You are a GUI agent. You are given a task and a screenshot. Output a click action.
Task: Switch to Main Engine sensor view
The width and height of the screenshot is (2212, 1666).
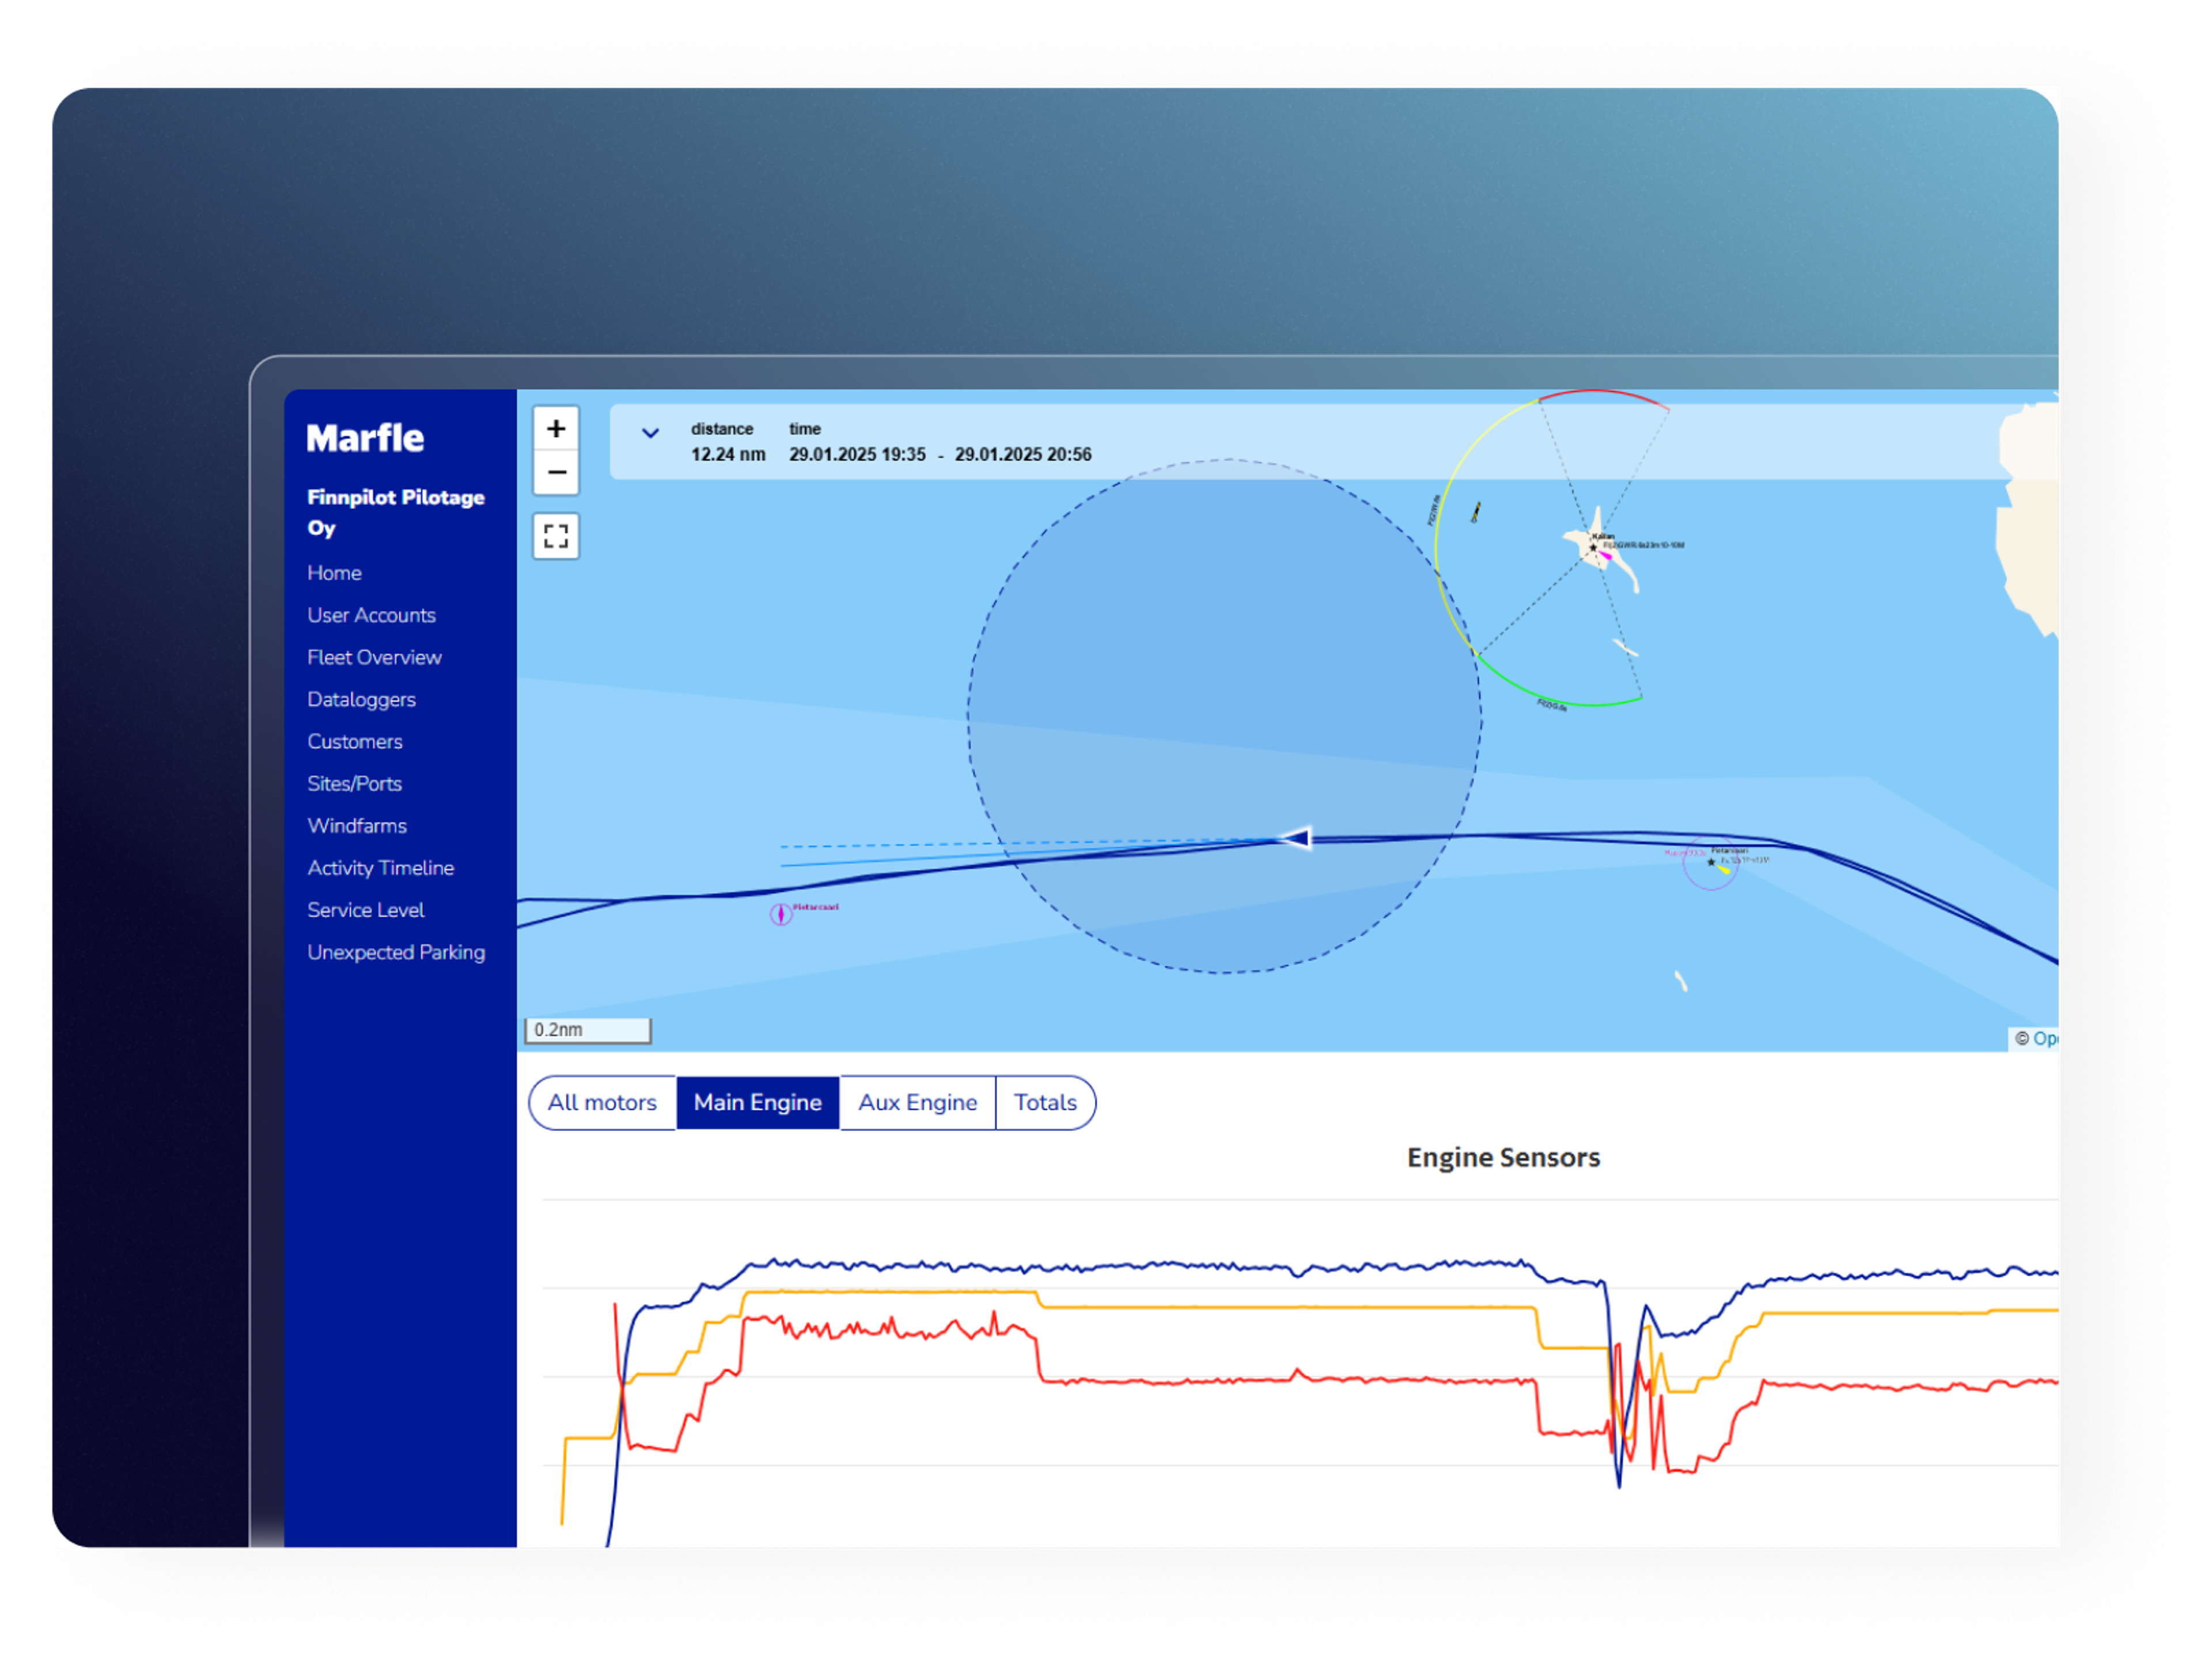758,1103
